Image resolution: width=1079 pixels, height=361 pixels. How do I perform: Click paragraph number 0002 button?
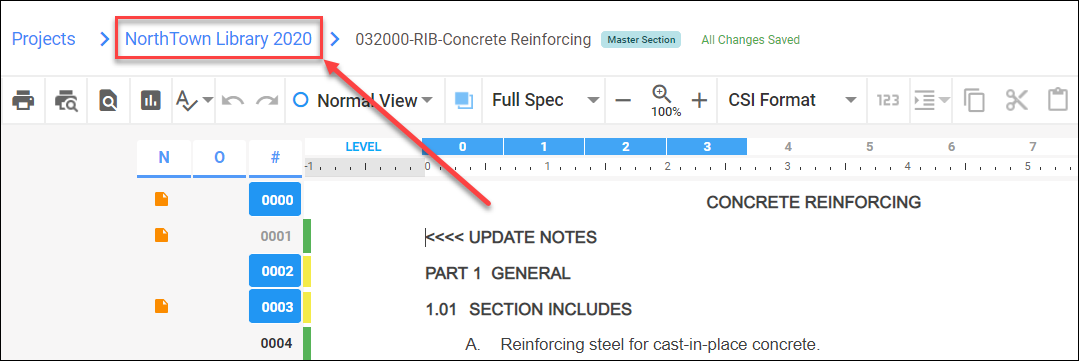tap(275, 271)
